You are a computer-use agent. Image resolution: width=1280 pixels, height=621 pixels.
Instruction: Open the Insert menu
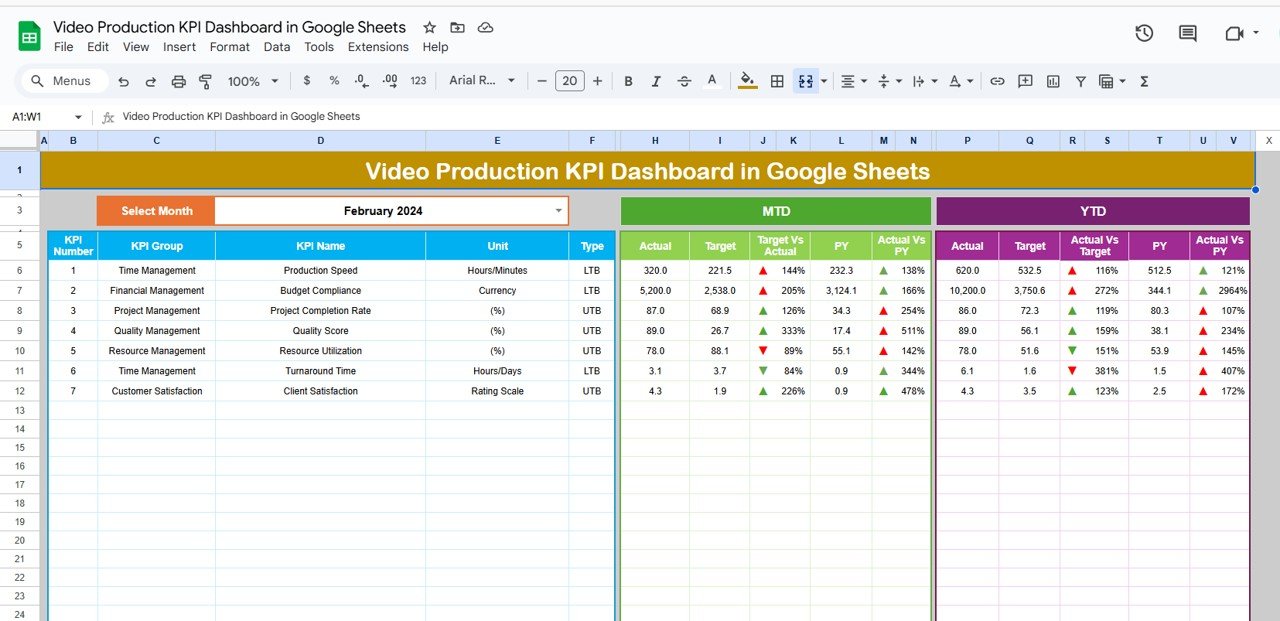coord(180,47)
